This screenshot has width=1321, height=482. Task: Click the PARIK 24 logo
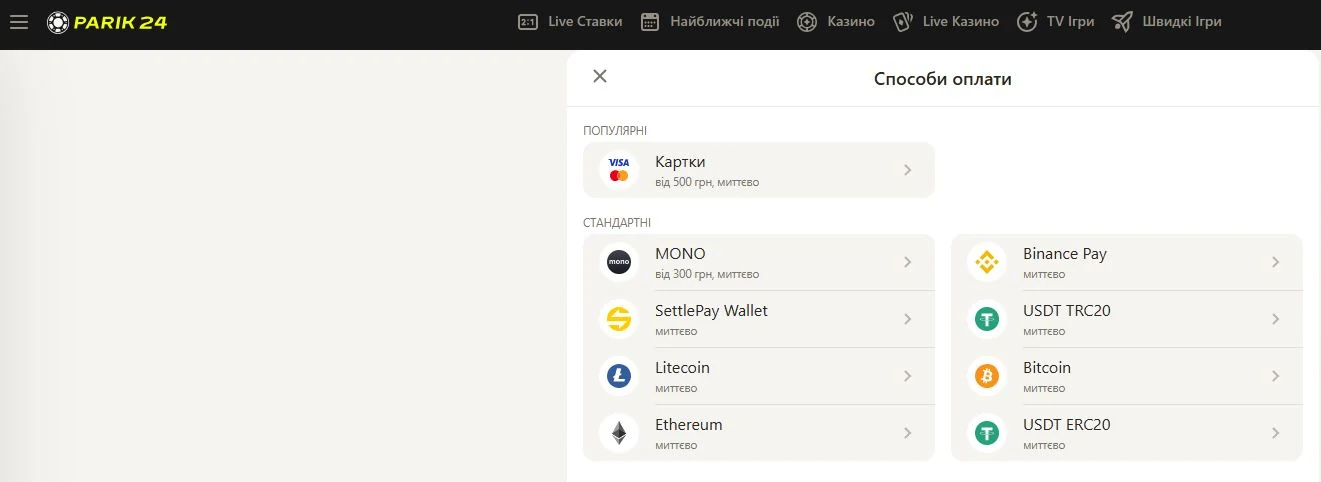pyautogui.click(x=107, y=22)
